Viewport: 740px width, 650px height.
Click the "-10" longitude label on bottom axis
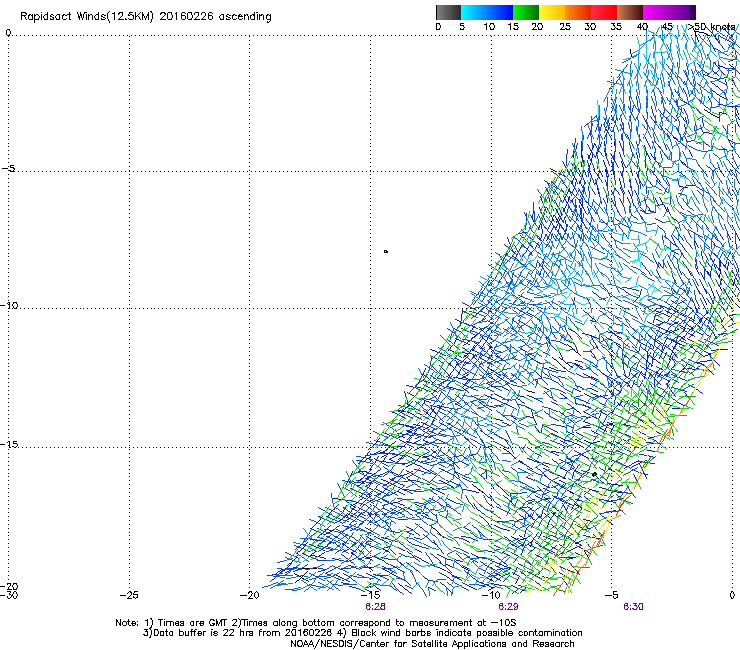491,595
